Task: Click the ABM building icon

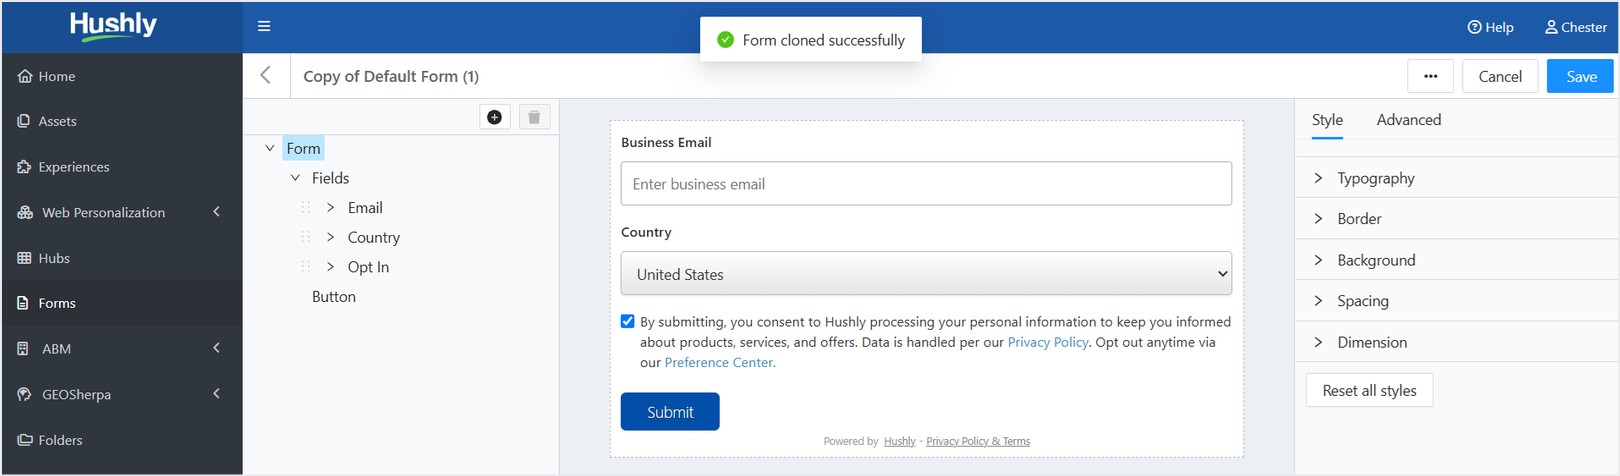Action: 23,349
